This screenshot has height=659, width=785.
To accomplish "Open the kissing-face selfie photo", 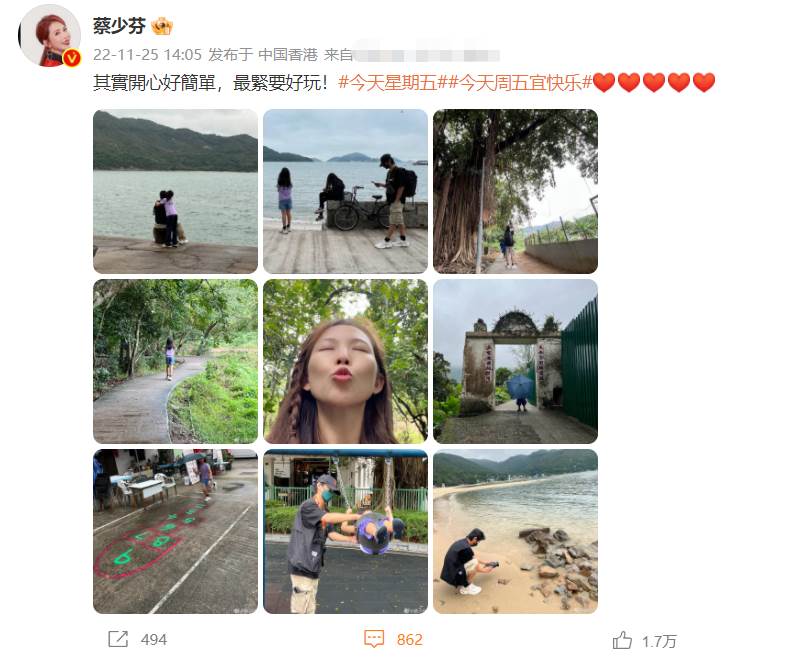I will [x=345, y=361].
